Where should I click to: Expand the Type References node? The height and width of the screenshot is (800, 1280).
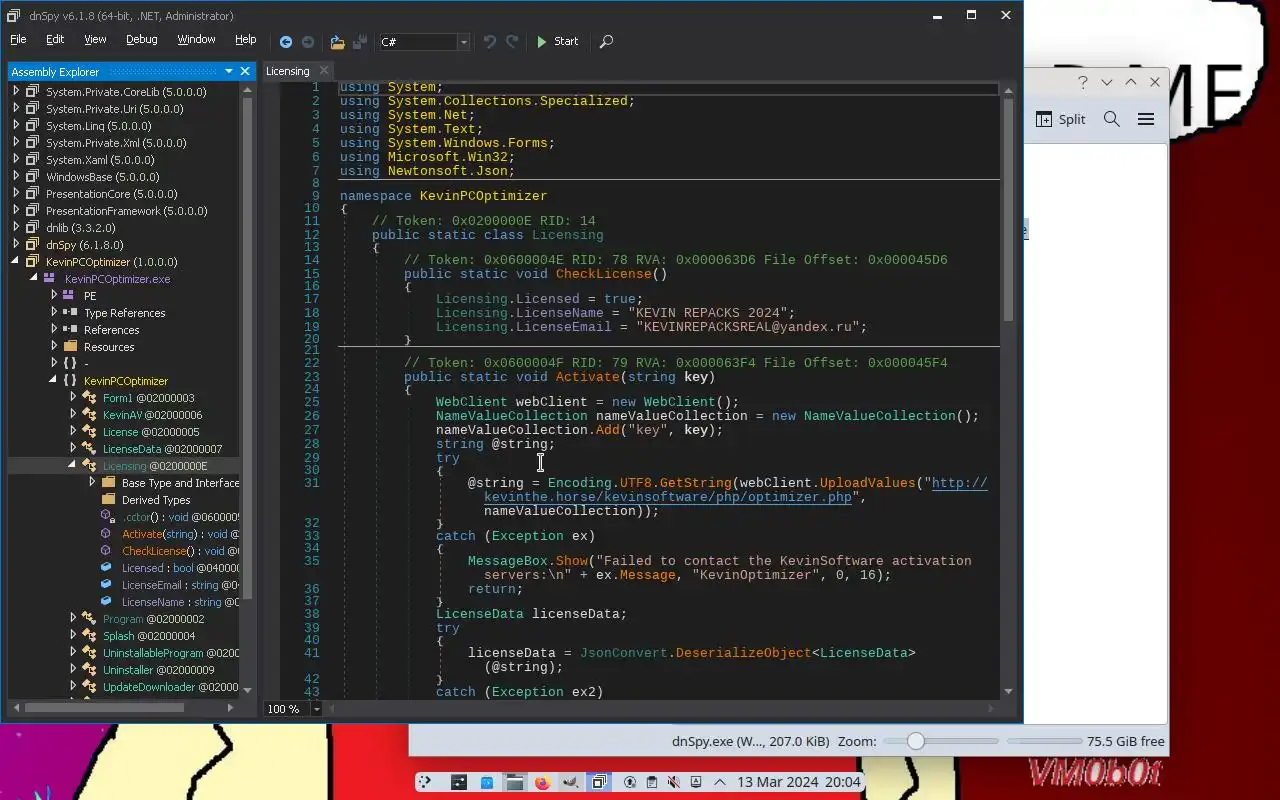pos(54,313)
